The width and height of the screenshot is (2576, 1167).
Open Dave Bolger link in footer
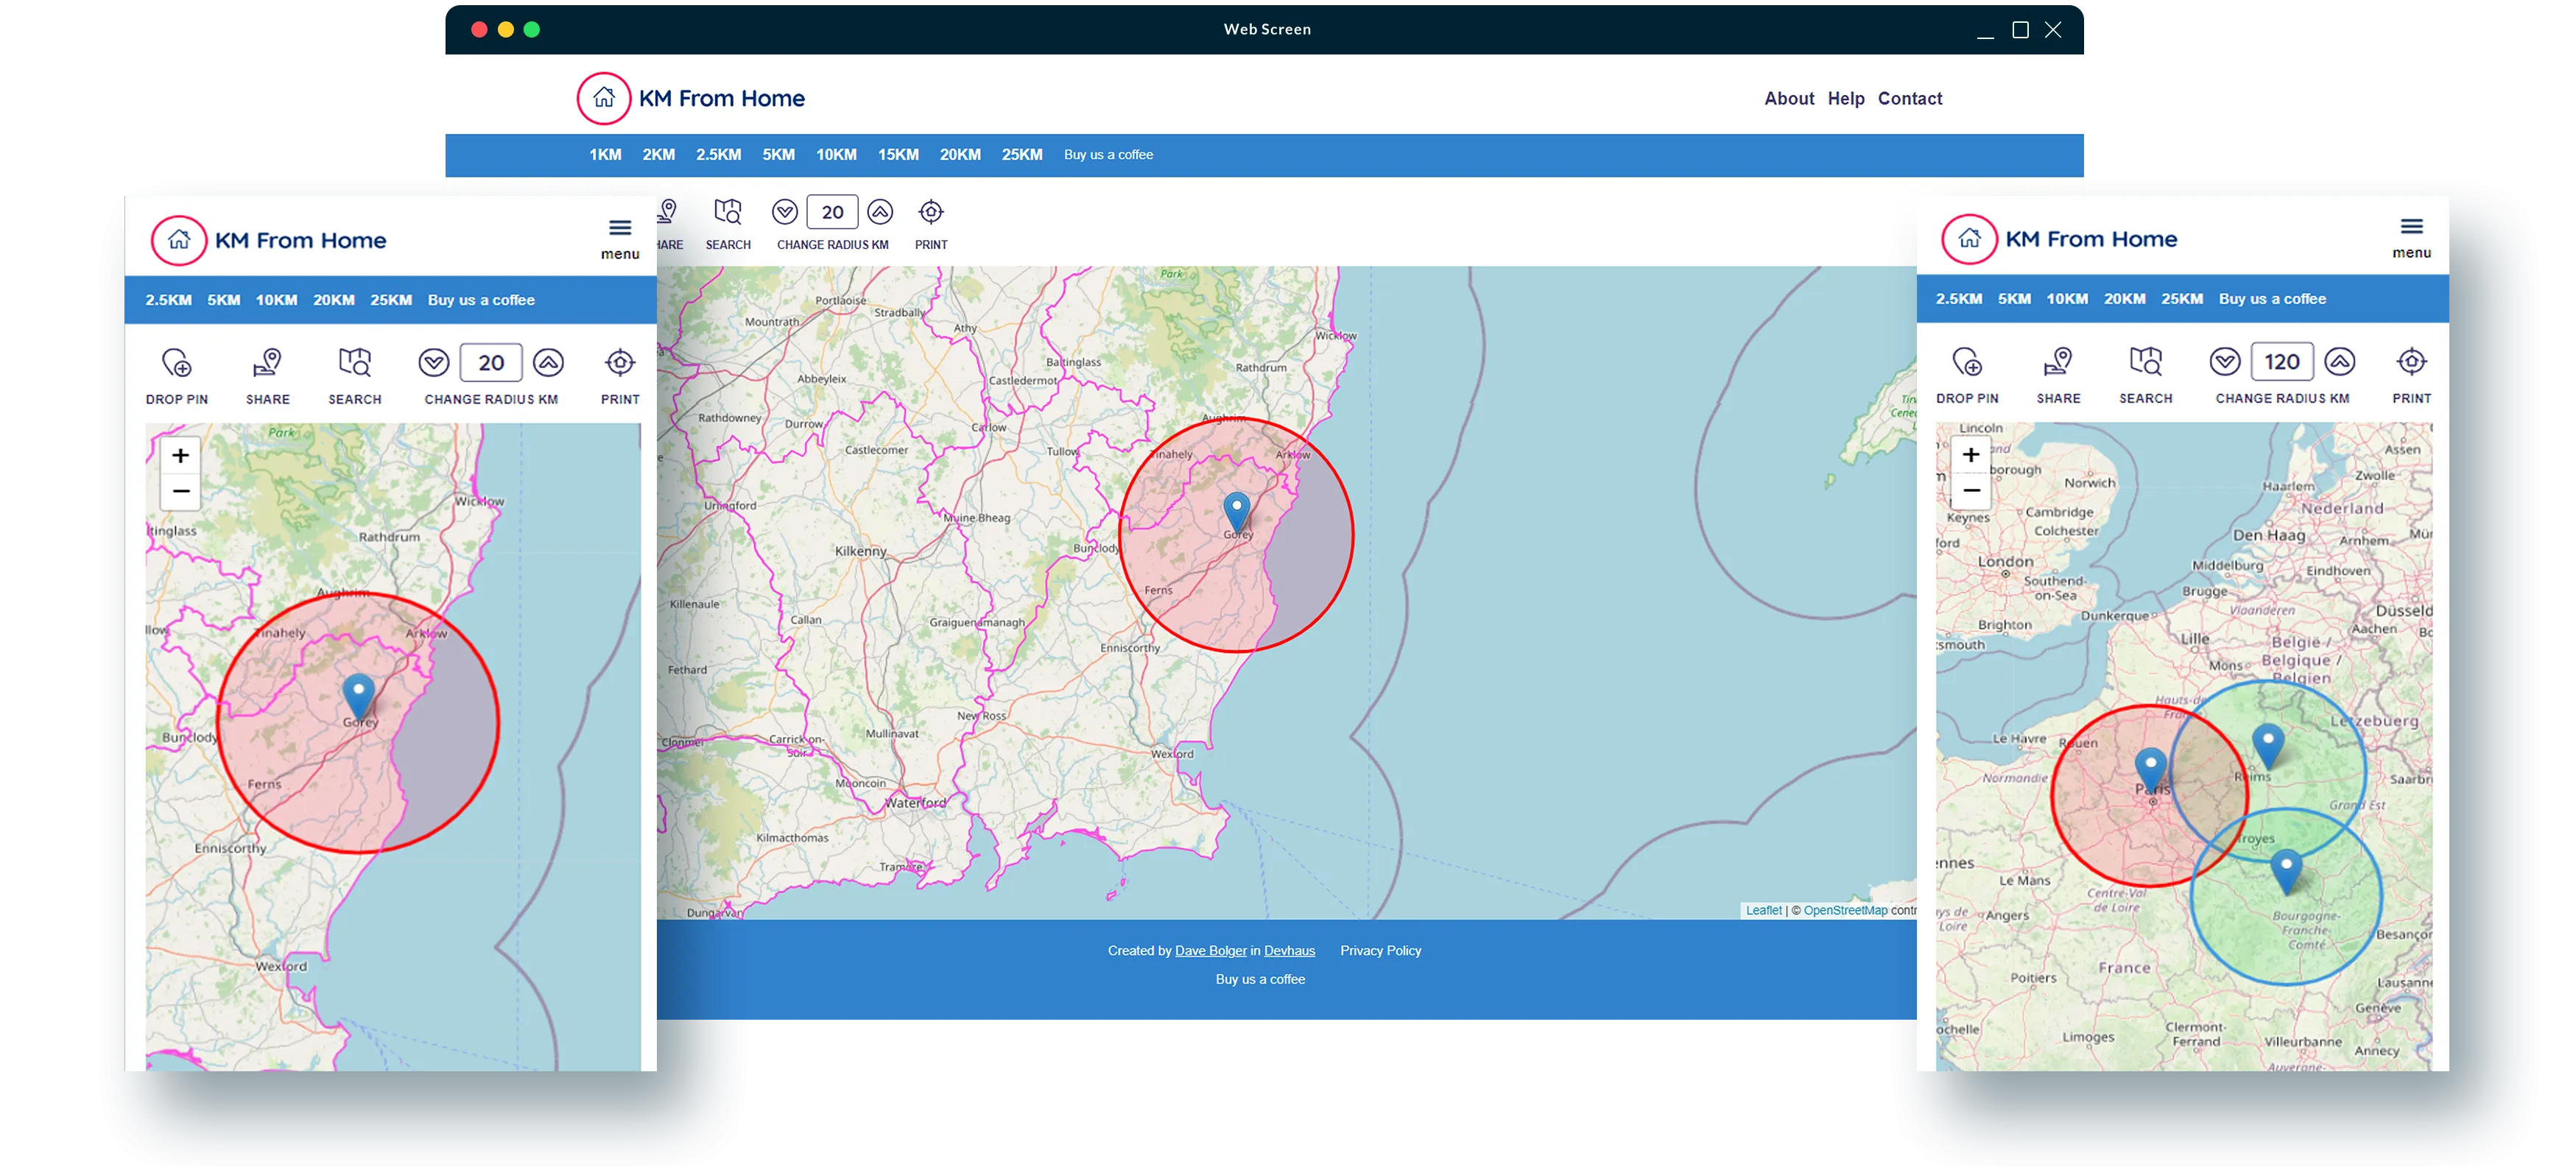(1210, 951)
